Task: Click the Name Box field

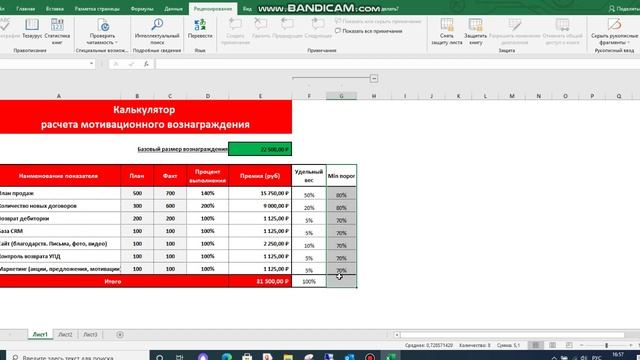Action: pos(43,64)
